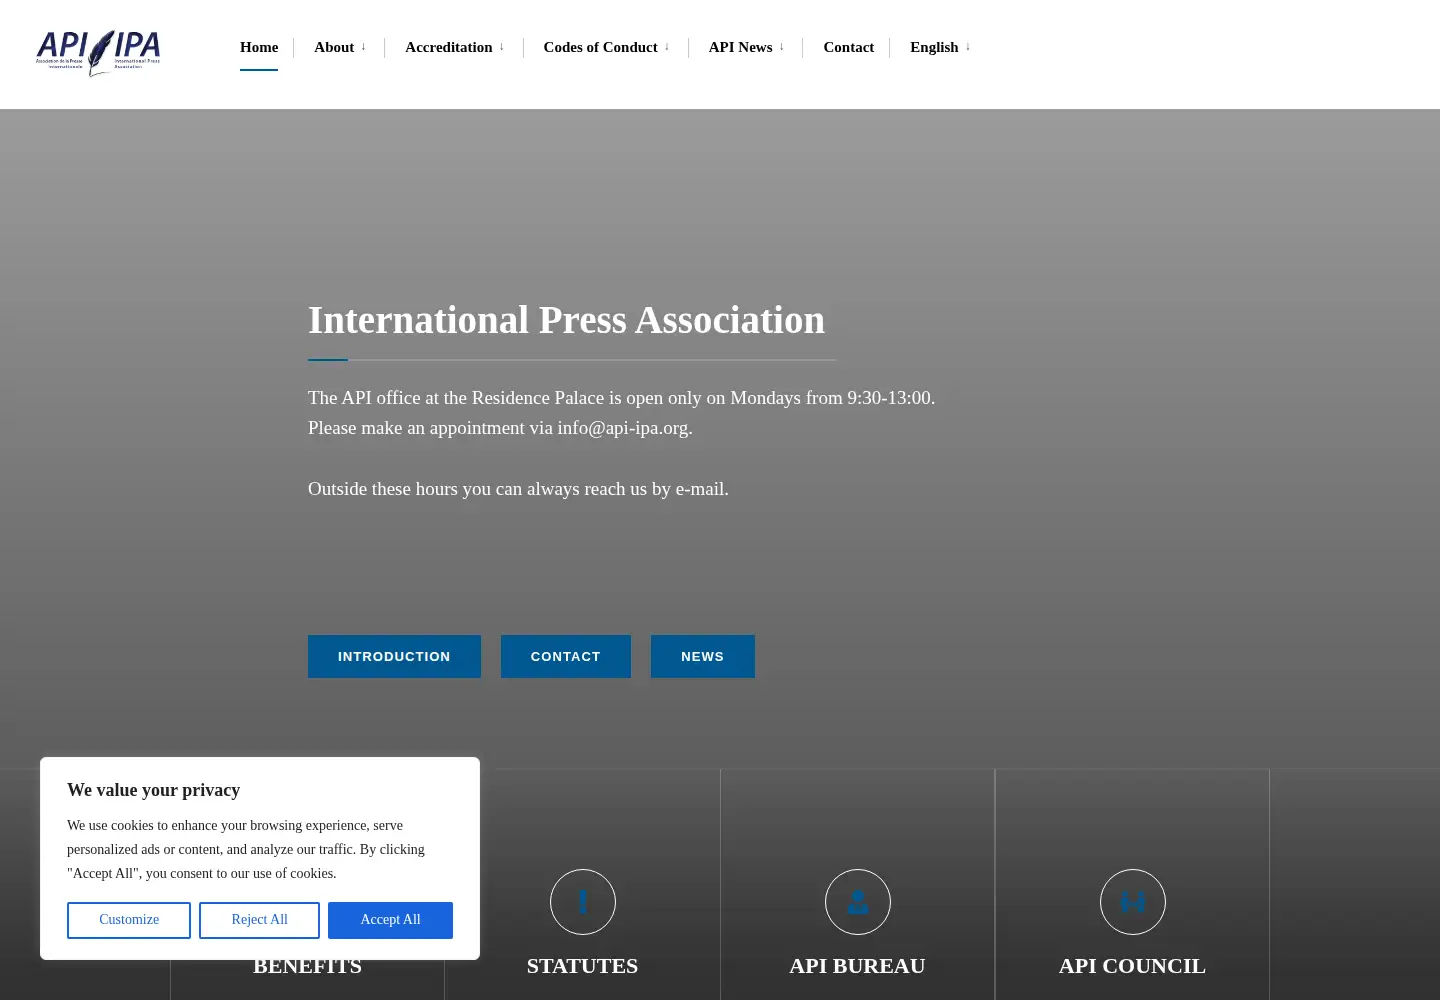Open the Codes of Conduct menu label
Image resolution: width=1440 pixels, height=1000 pixels.
point(600,47)
